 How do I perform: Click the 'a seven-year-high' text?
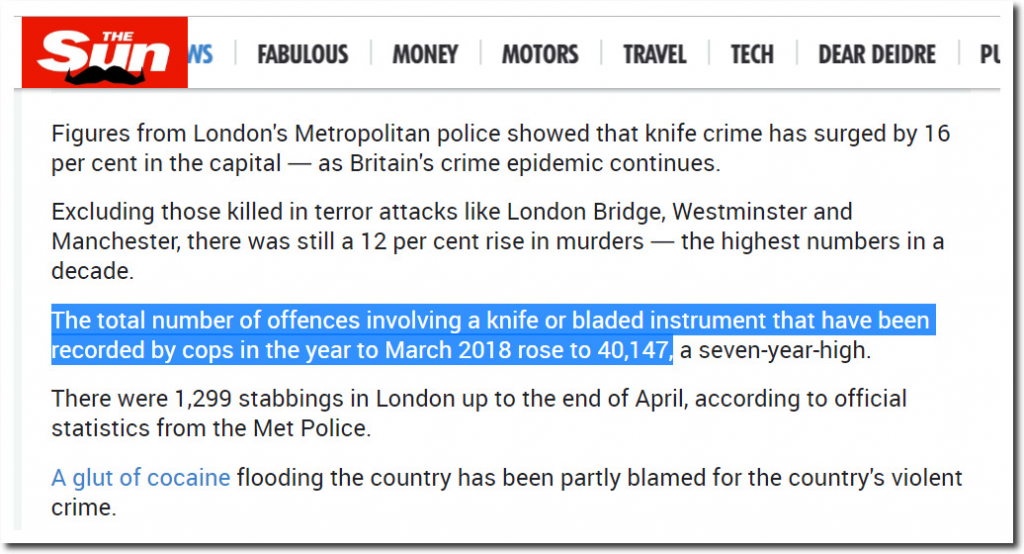[774, 349]
